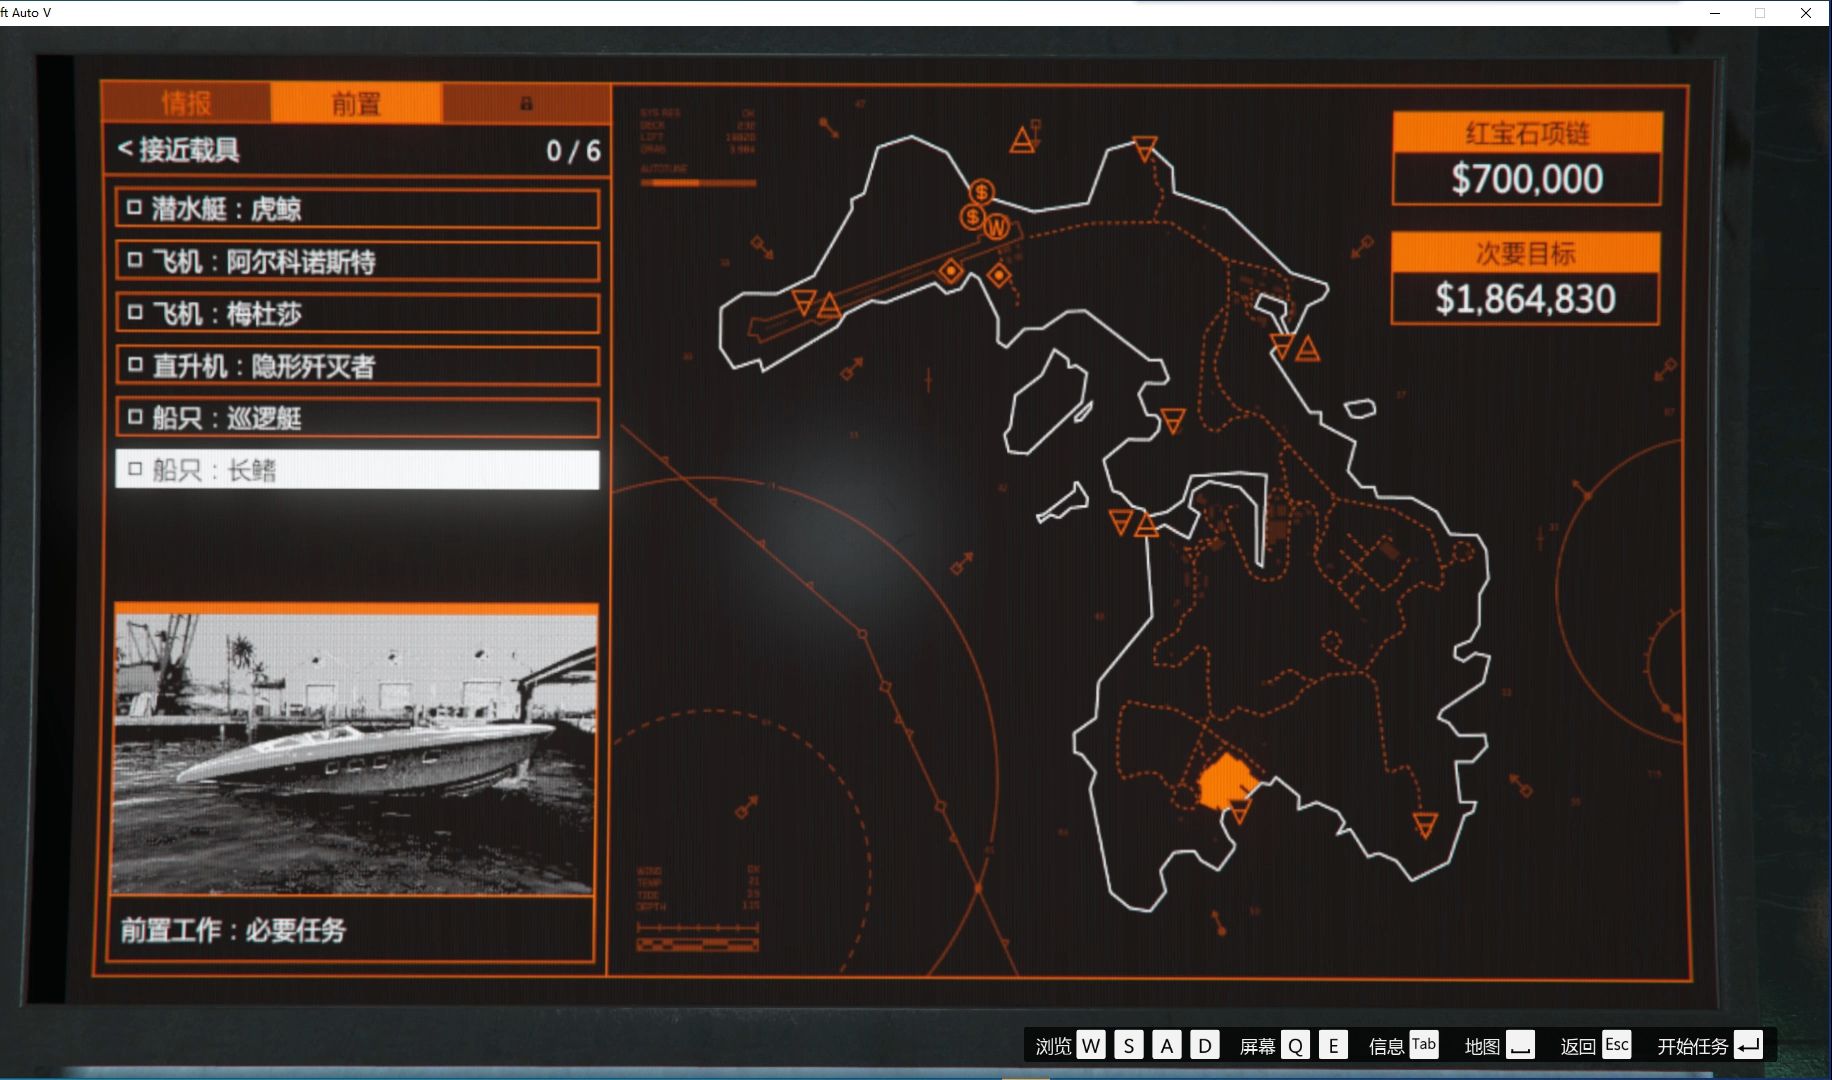The height and width of the screenshot is (1080, 1832).
Task: Open the locked tab with the padlock icon
Action: tap(526, 103)
